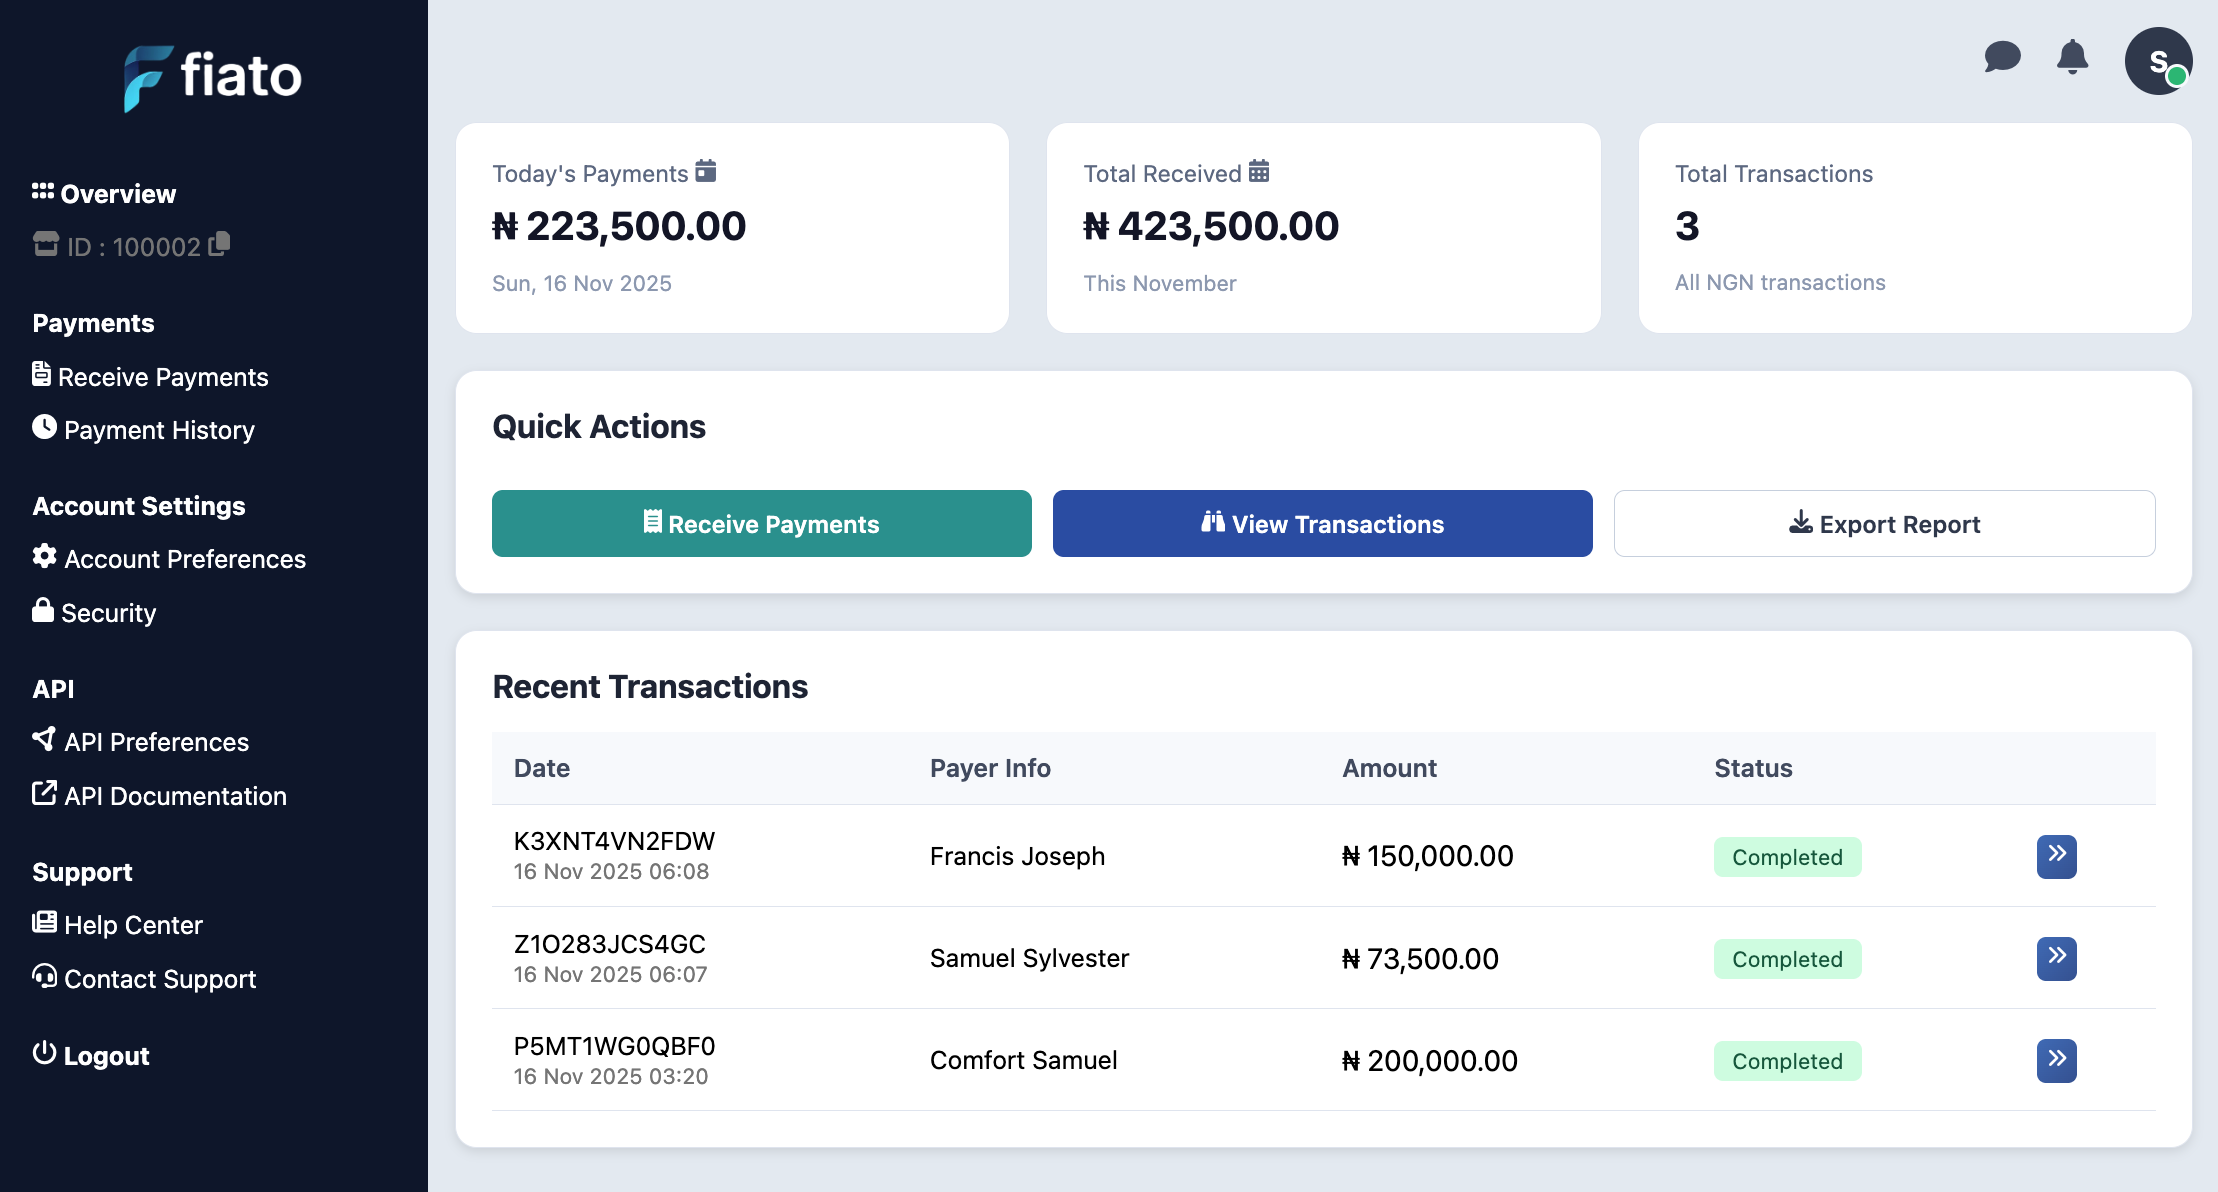This screenshot has width=2218, height=1192.
Task: Open the user avatar profile menu
Action: [2158, 61]
